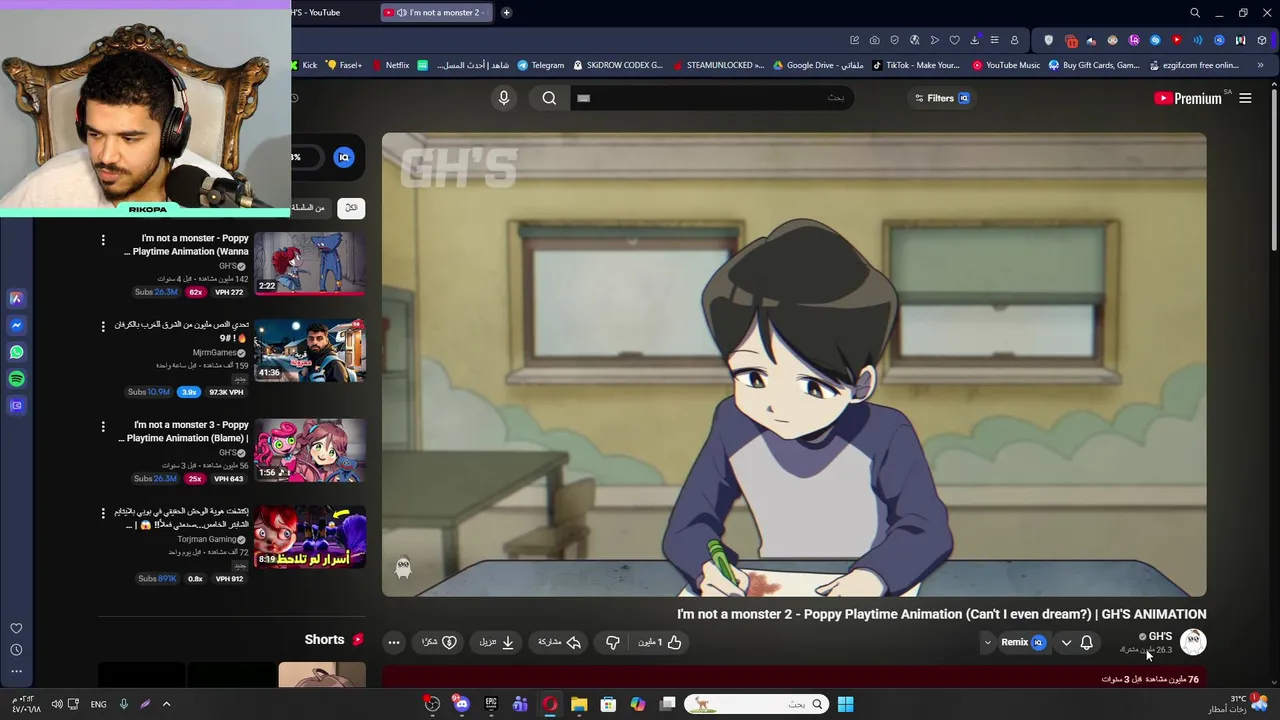1280x720 pixels.
Task: Switch to the "I'm not a monster 2" tab
Action: [438, 12]
